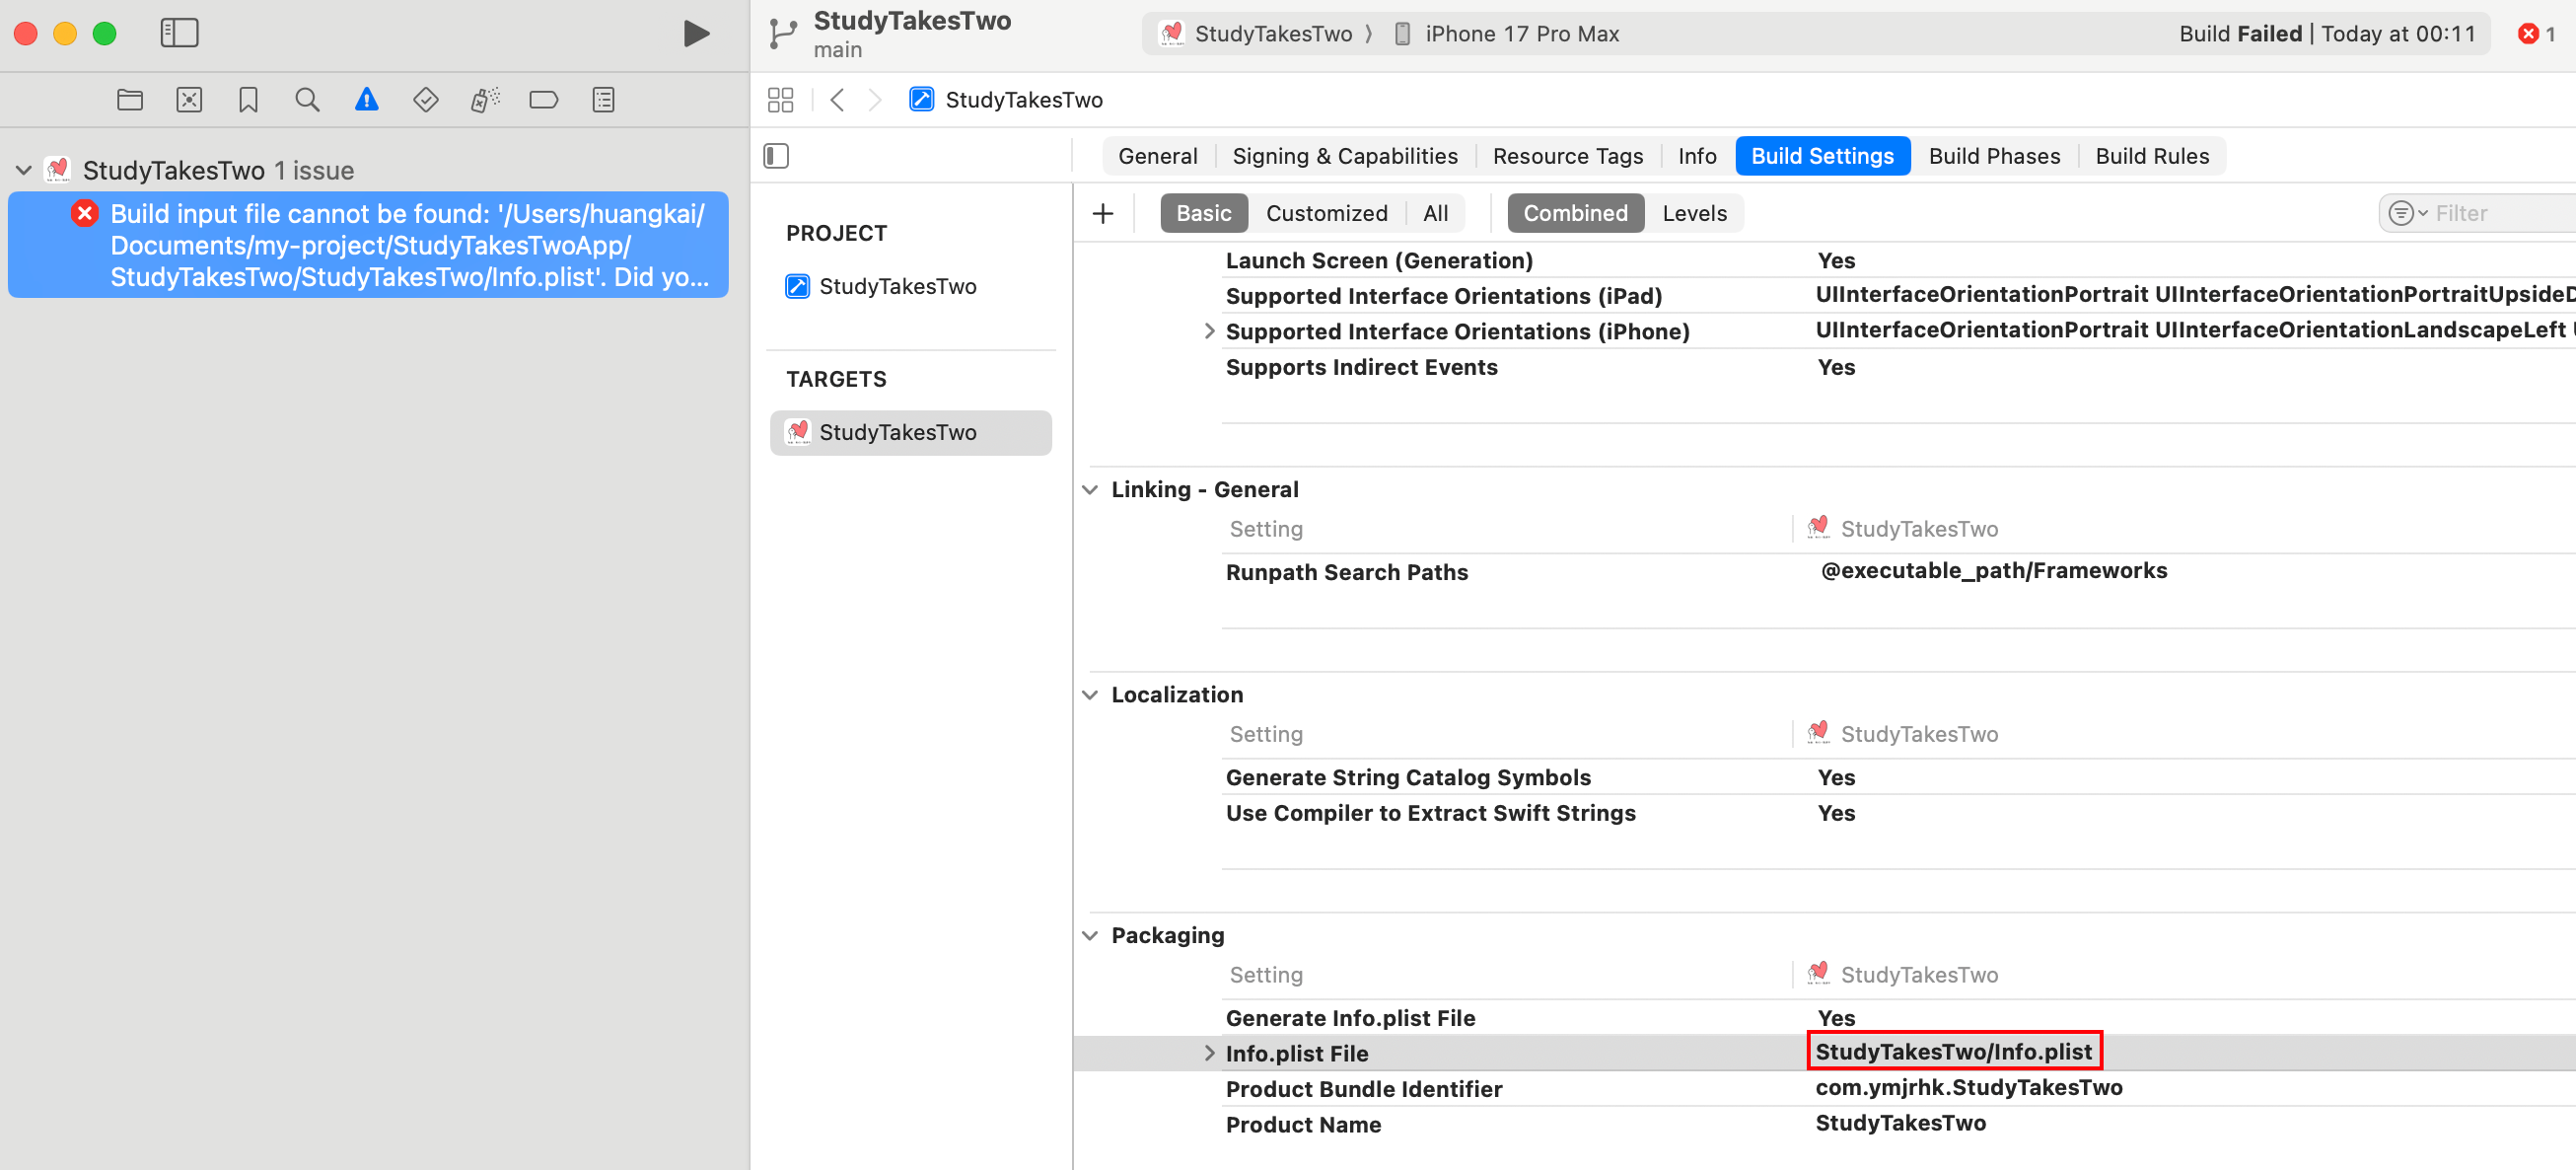Viewport: 2576px width, 1170px height.
Task: Switch settings view to Levels
Action: click(1694, 213)
